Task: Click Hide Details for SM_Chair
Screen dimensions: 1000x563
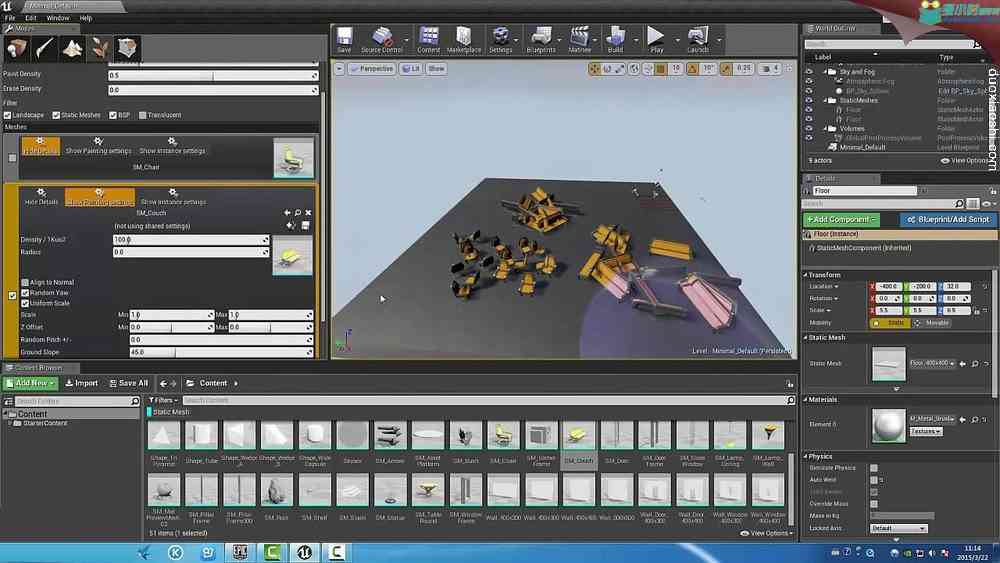Action: [40, 146]
